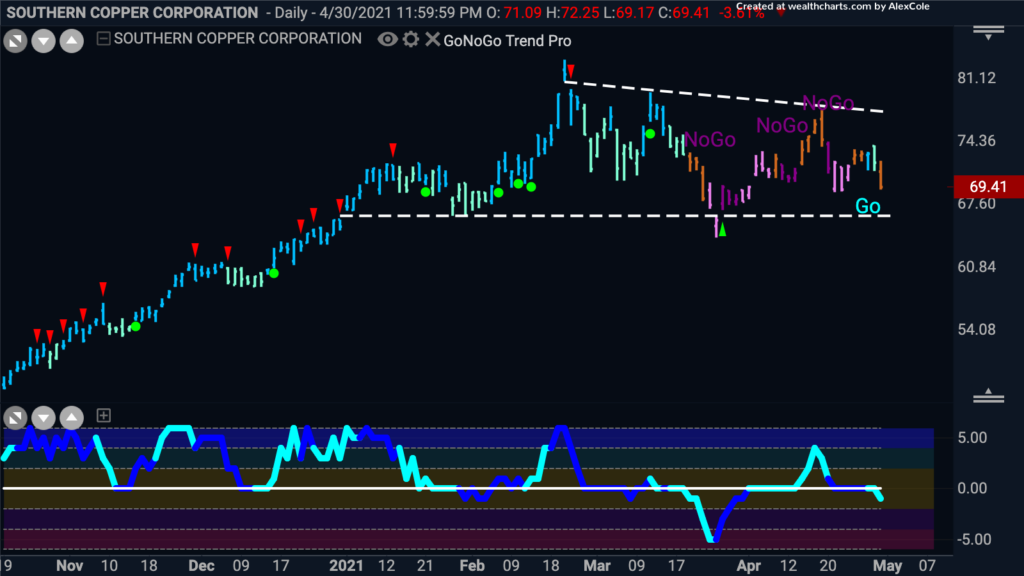Click the bottom price-scale drag handle

(988, 395)
